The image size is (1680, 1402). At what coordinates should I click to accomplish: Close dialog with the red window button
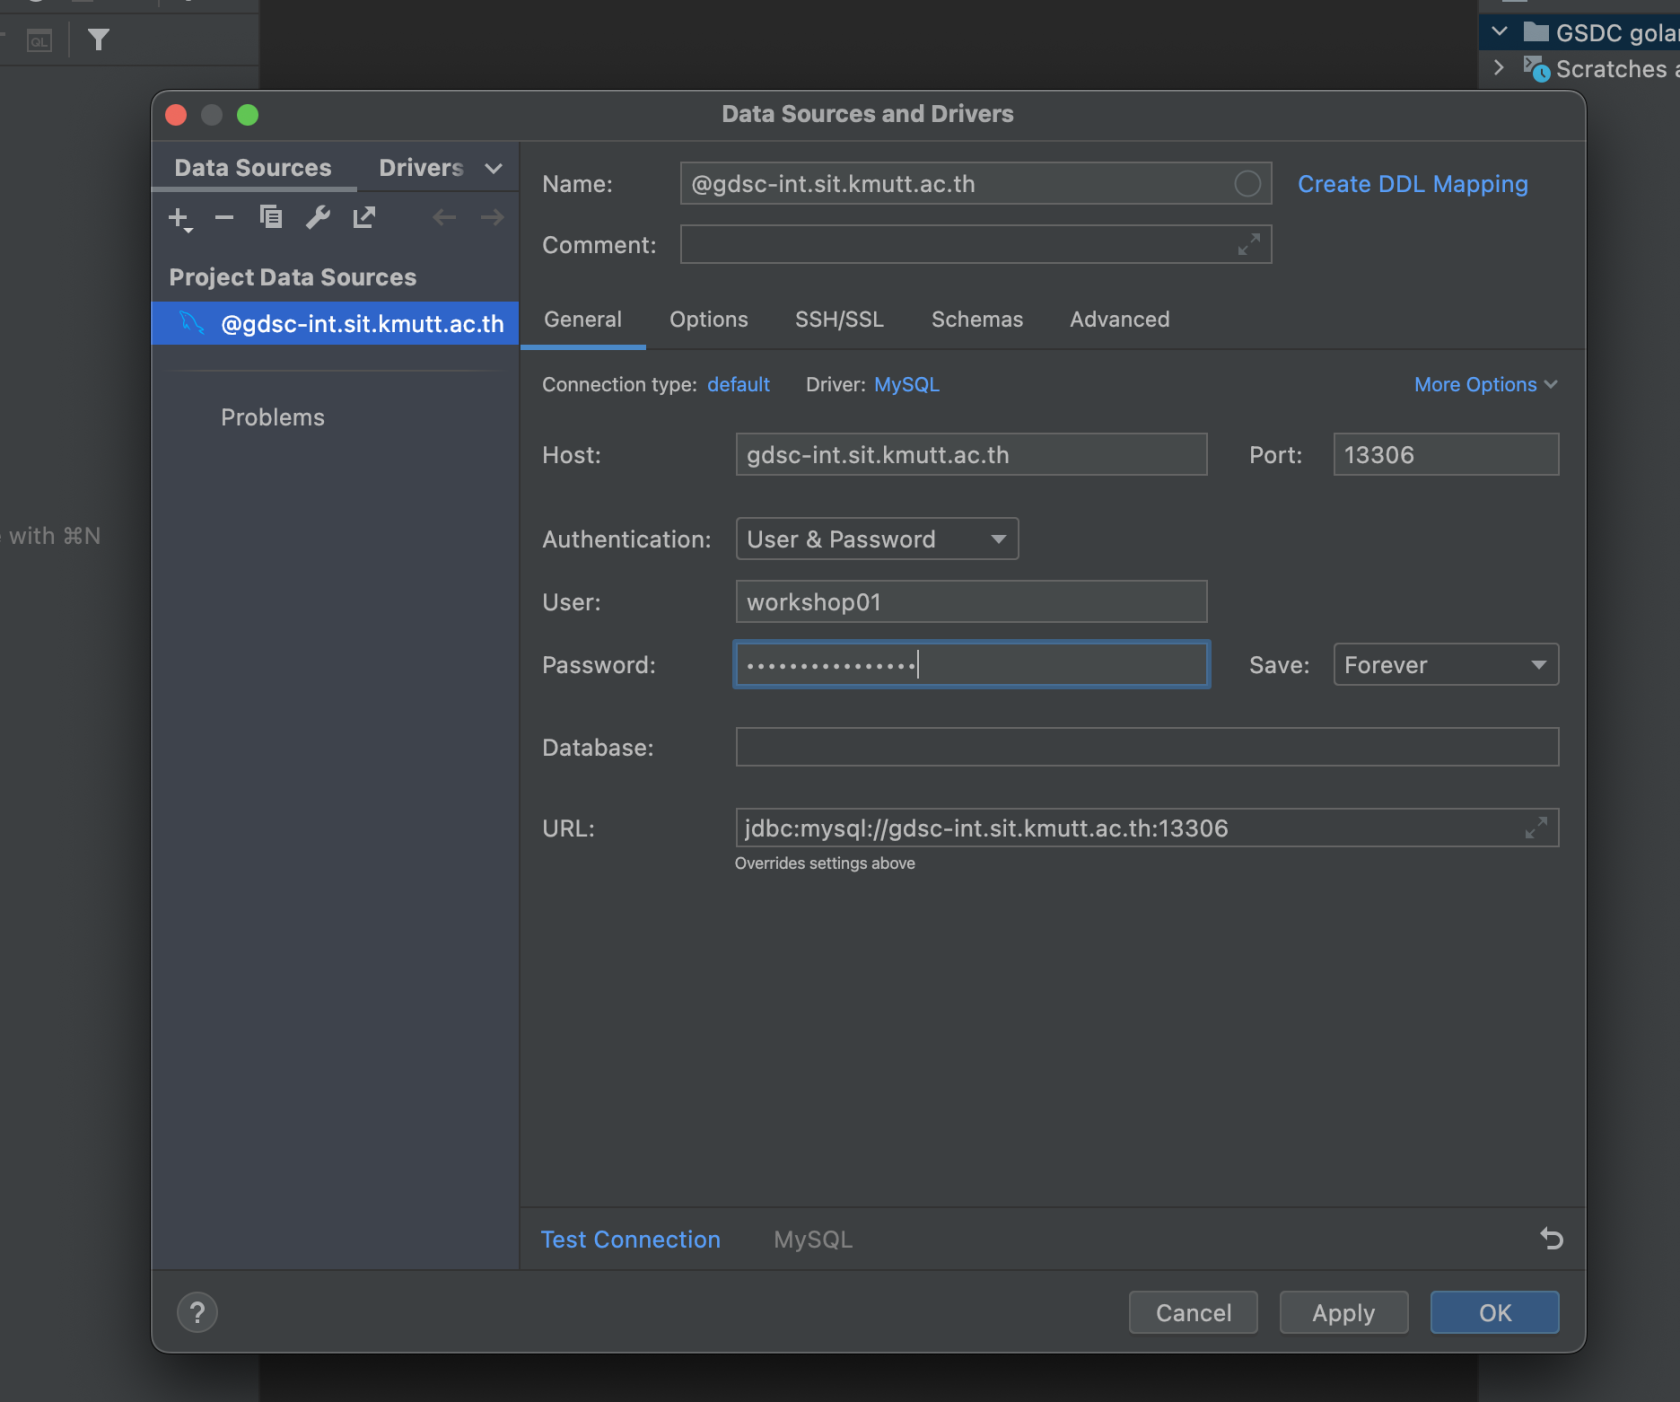(176, 115)
